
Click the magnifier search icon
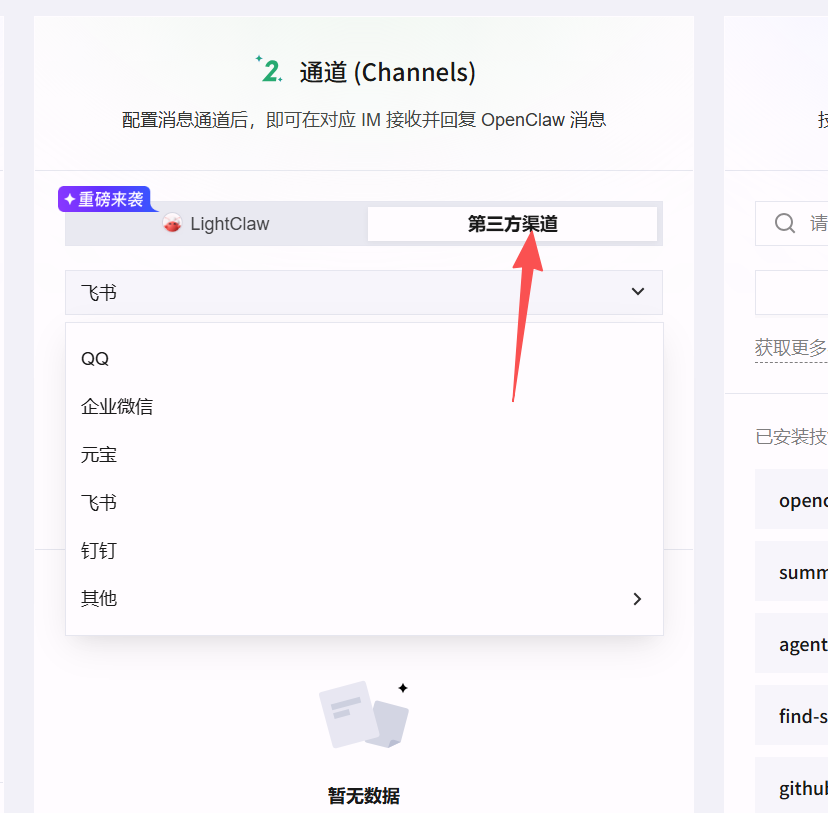tap(785, 223)
